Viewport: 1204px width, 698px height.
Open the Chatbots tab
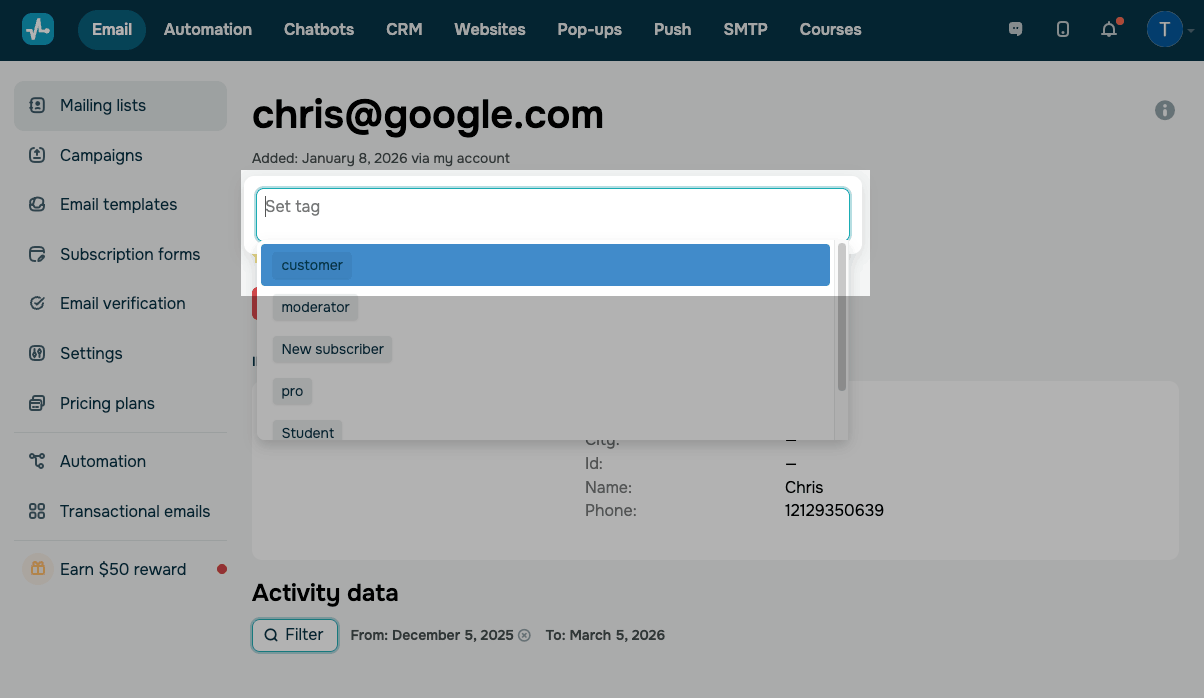pyautogui.click(x=319, y=29)
